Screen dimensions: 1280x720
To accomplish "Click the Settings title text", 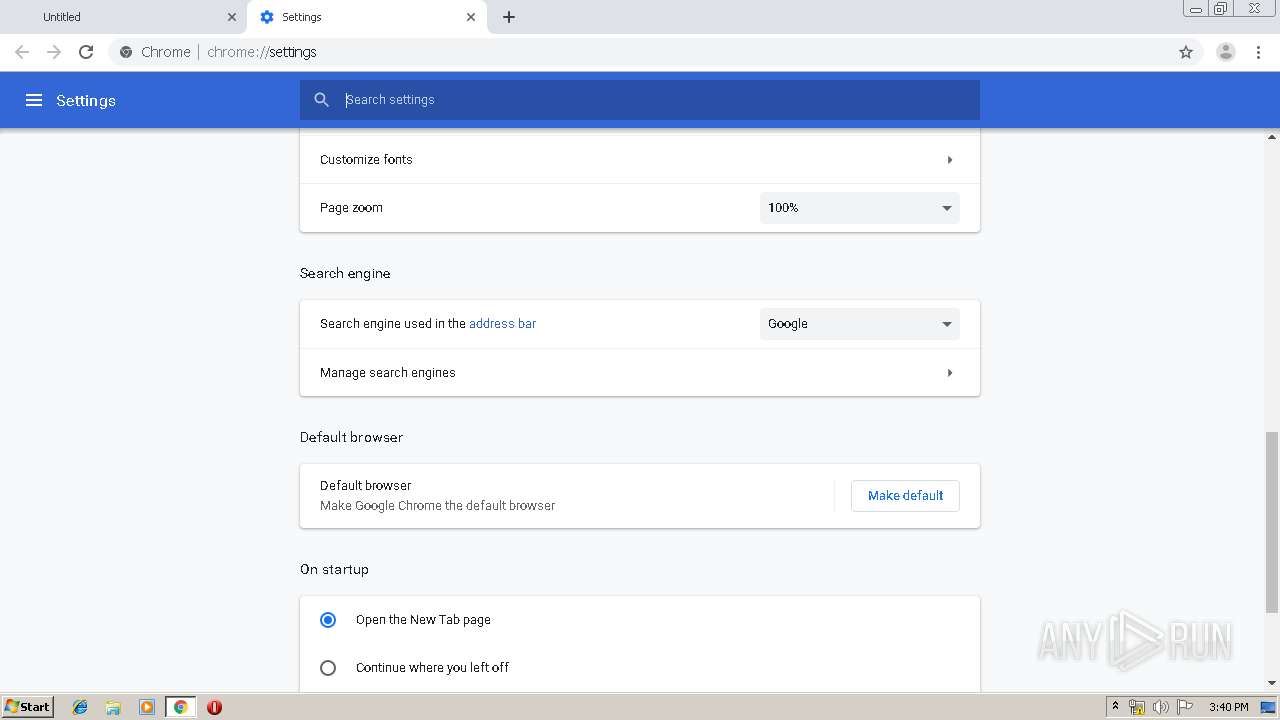I will tap(86, 100).
